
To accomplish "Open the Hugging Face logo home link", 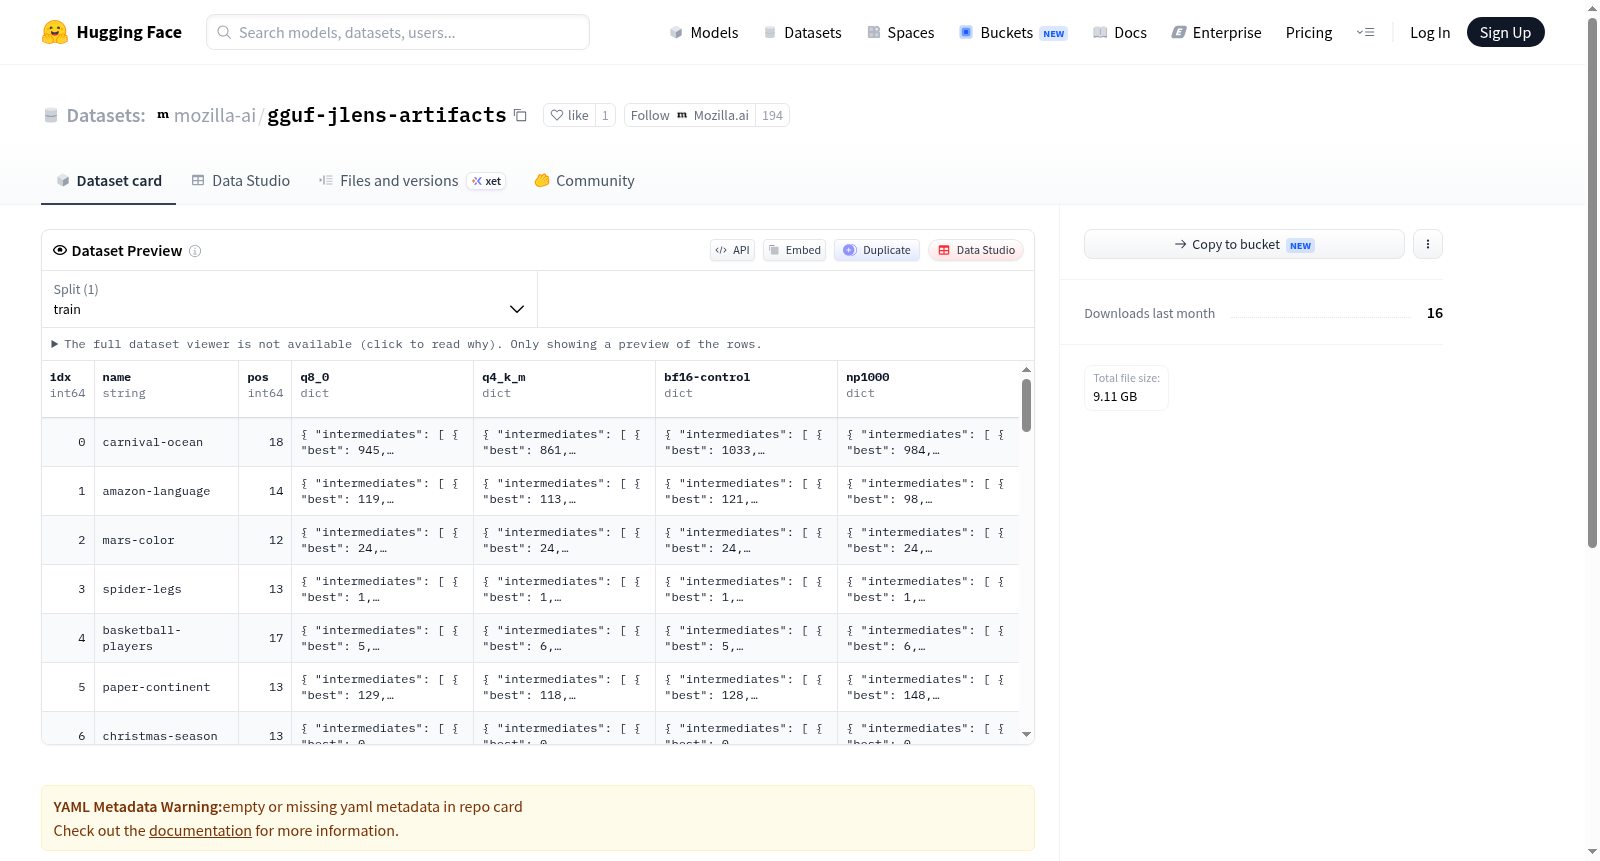I will 112,32.
